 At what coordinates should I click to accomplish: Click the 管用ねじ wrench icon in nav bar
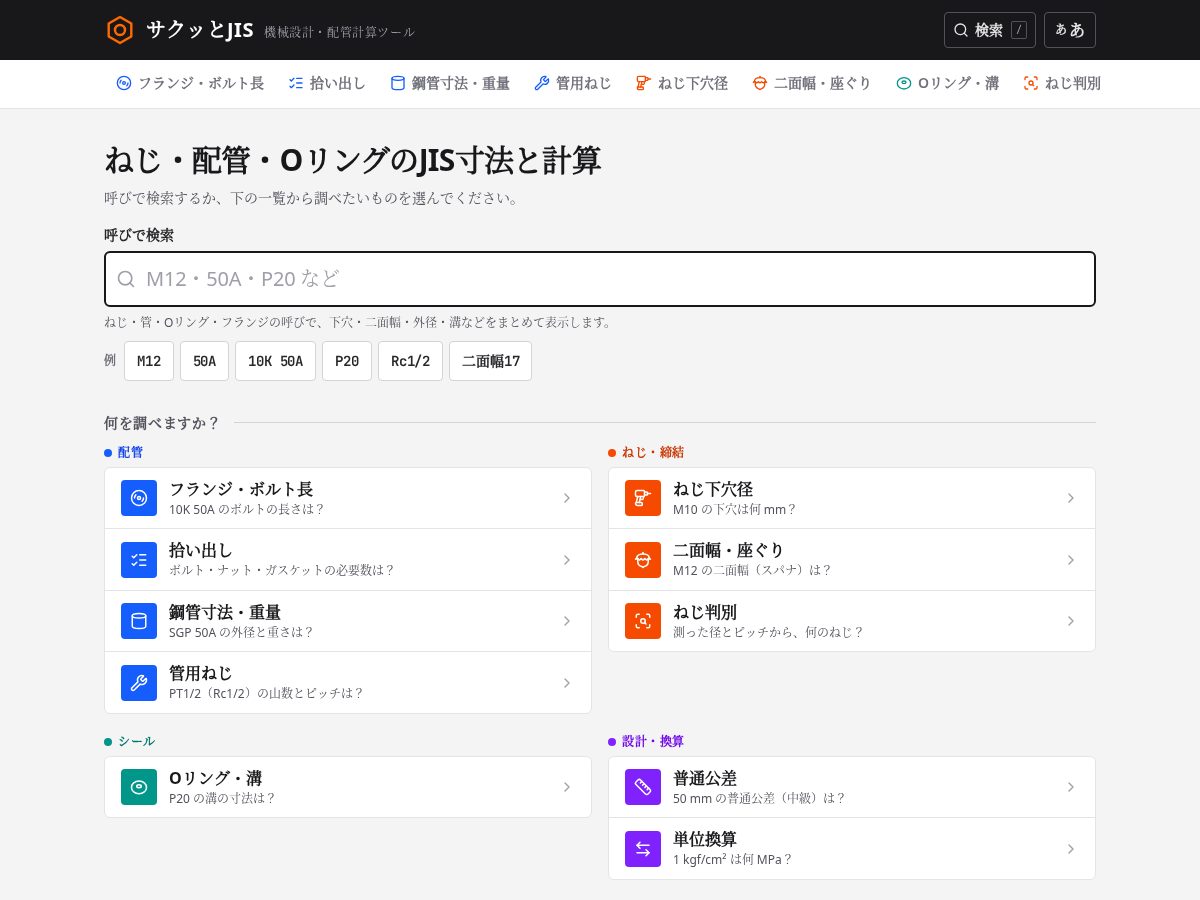pyautogui.click(x=542, y=84)
